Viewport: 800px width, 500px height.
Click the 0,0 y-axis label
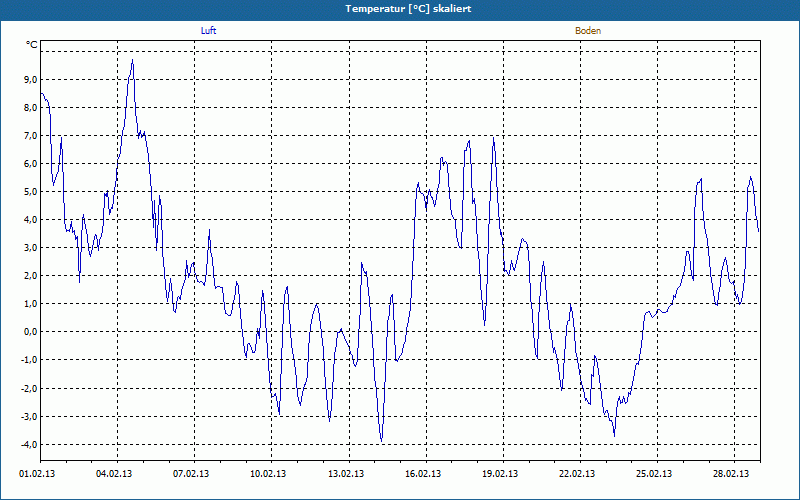tap(31, 332)
